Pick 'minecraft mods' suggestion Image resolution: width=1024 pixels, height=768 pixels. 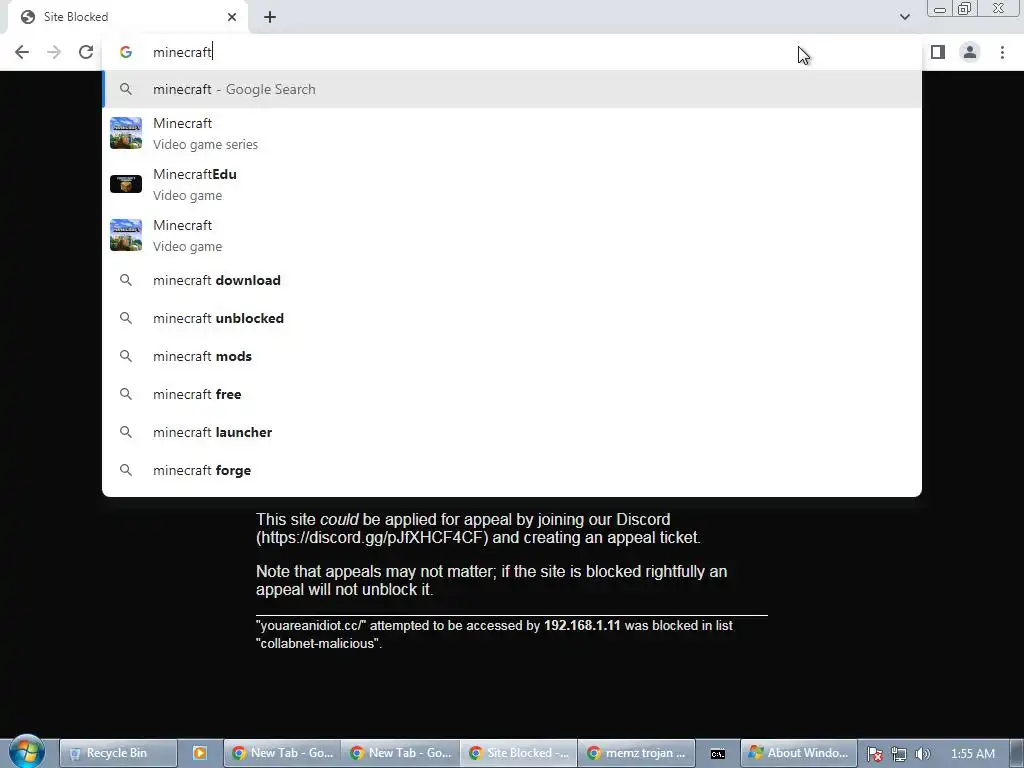512,356
